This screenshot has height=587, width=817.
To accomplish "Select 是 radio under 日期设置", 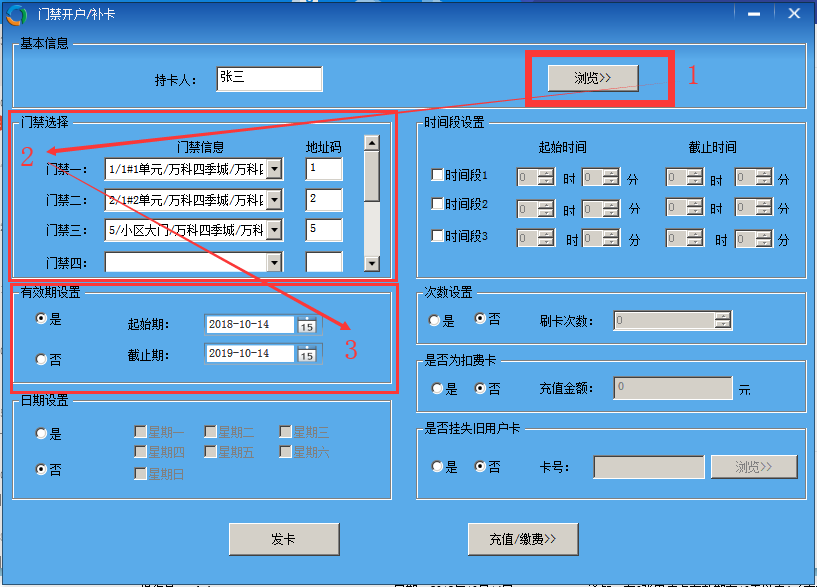I will tap(41, 434).
